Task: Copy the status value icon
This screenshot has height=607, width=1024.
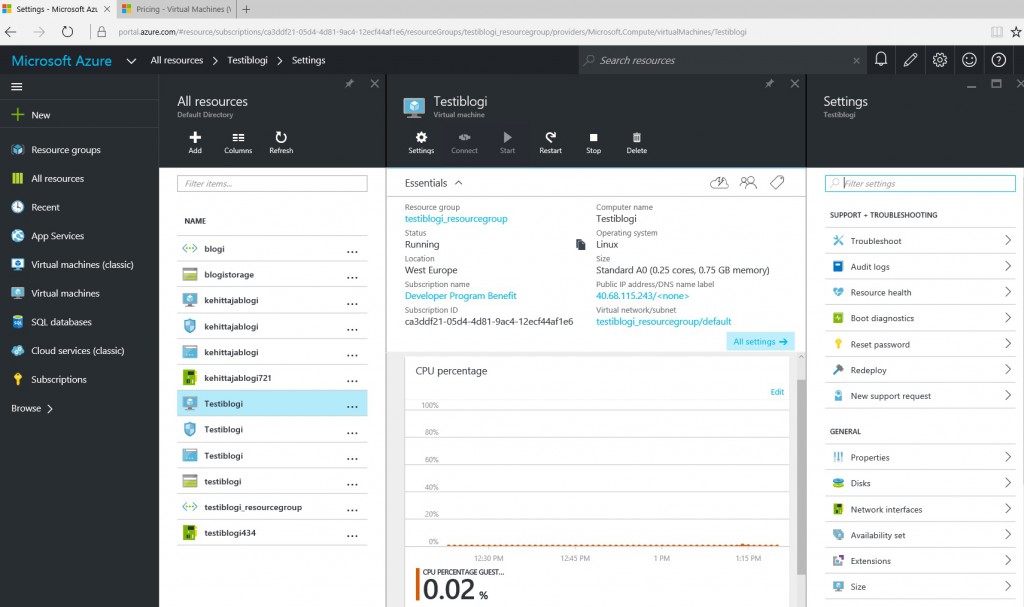Action: pos(581,244)
